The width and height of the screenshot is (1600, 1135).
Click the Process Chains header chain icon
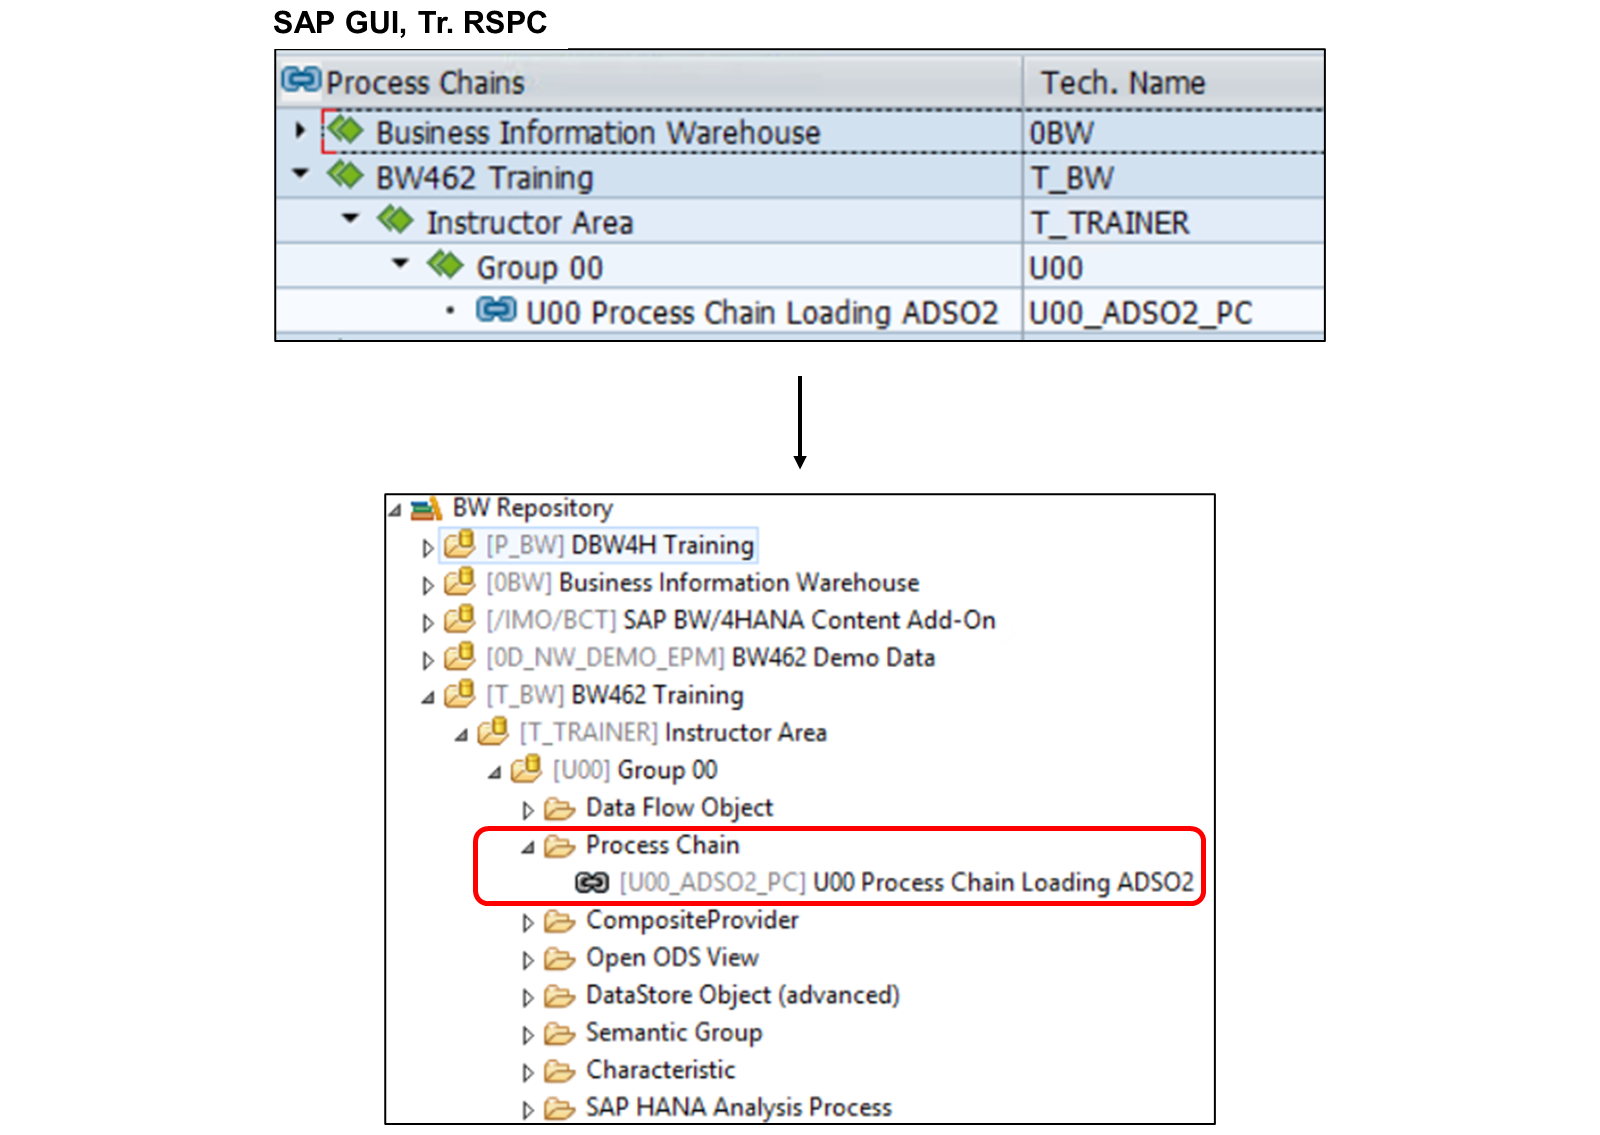click(301, 79)
